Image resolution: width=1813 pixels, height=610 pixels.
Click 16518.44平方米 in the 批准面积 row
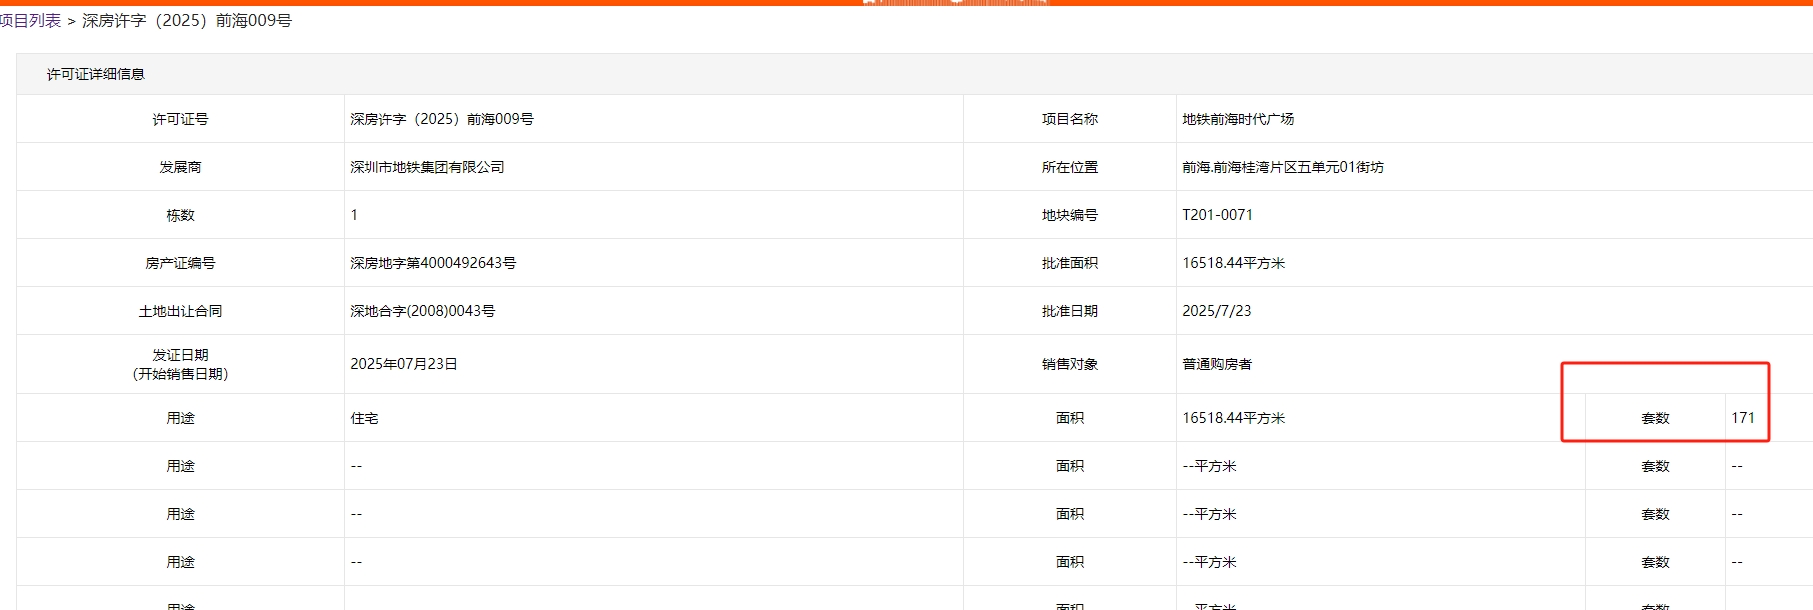click(x=1234, y=263)
